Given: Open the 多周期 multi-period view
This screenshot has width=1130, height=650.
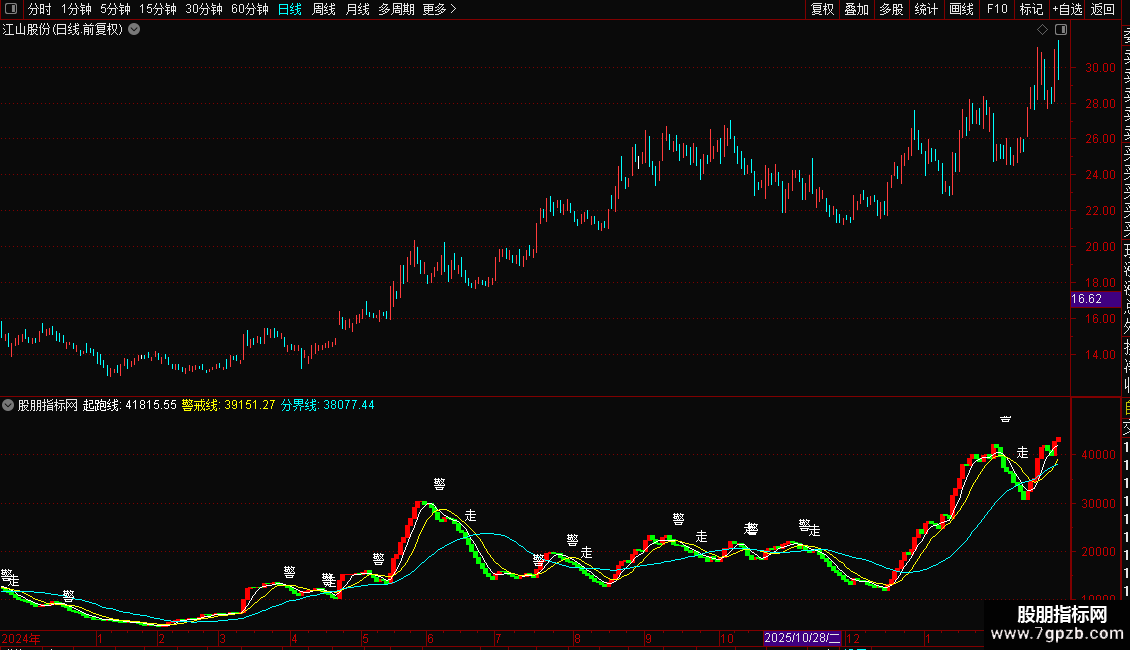Looking at the screenshot, I should click(396, 9).
